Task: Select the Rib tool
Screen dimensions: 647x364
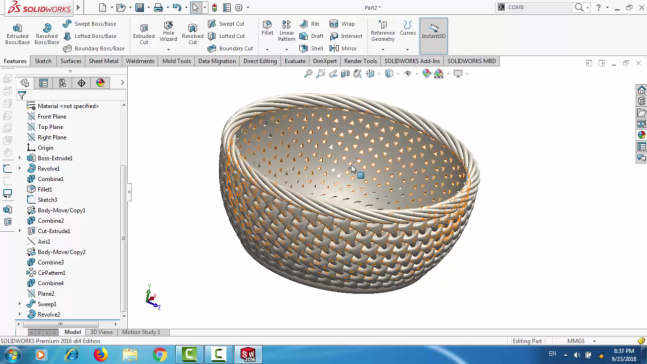Action: pos(309,24)
